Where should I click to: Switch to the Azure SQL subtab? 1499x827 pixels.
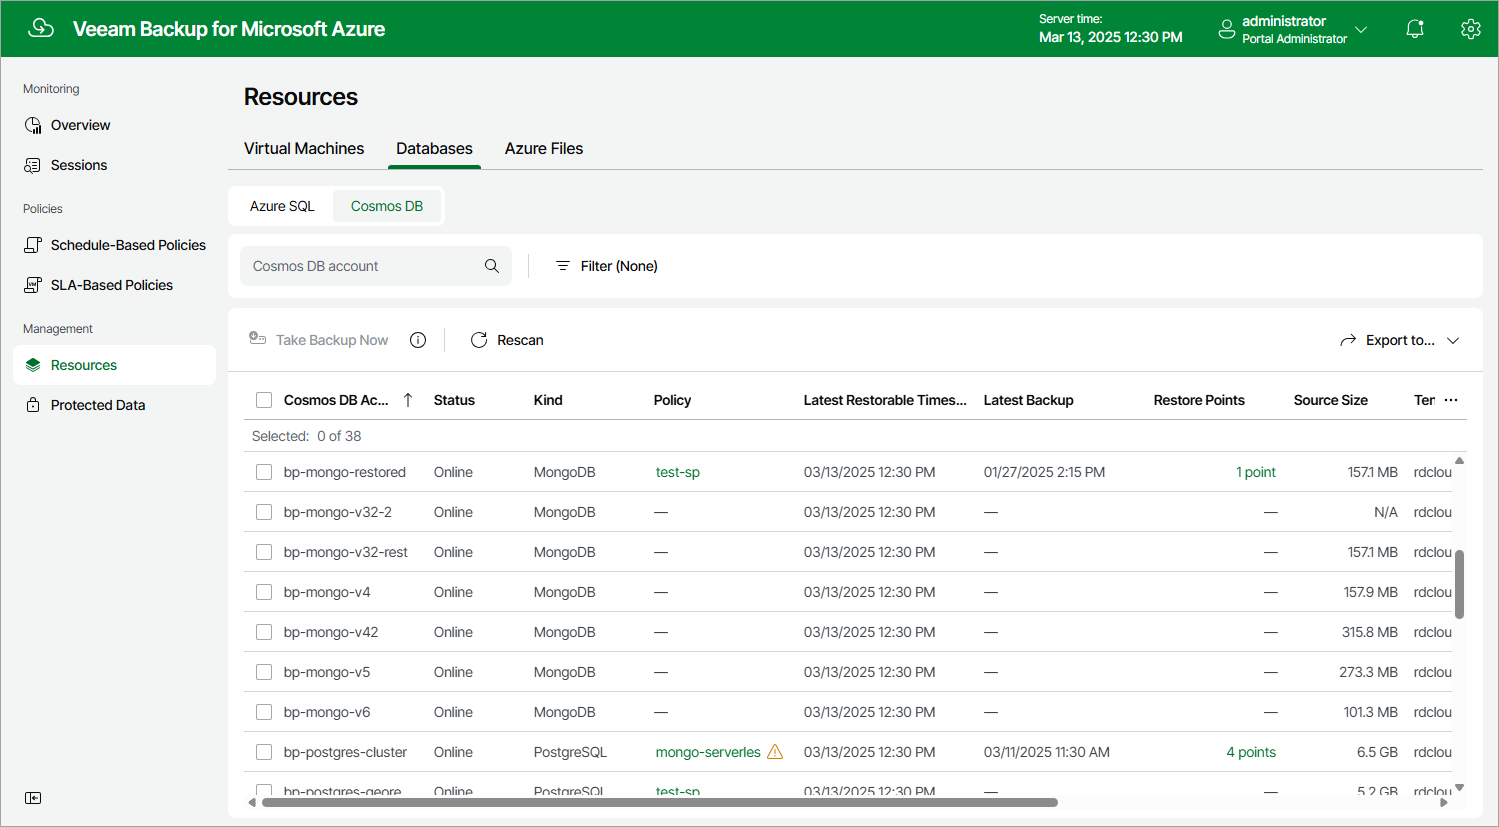pos(282,206)
